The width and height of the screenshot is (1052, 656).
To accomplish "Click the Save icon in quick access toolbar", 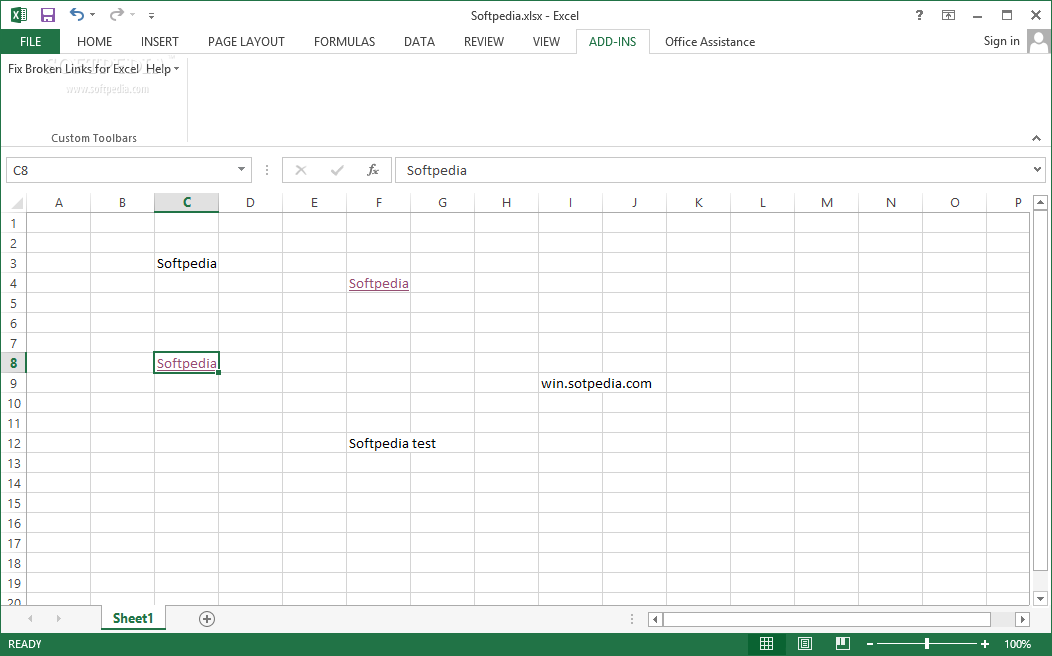I will (x=48, y=15).
